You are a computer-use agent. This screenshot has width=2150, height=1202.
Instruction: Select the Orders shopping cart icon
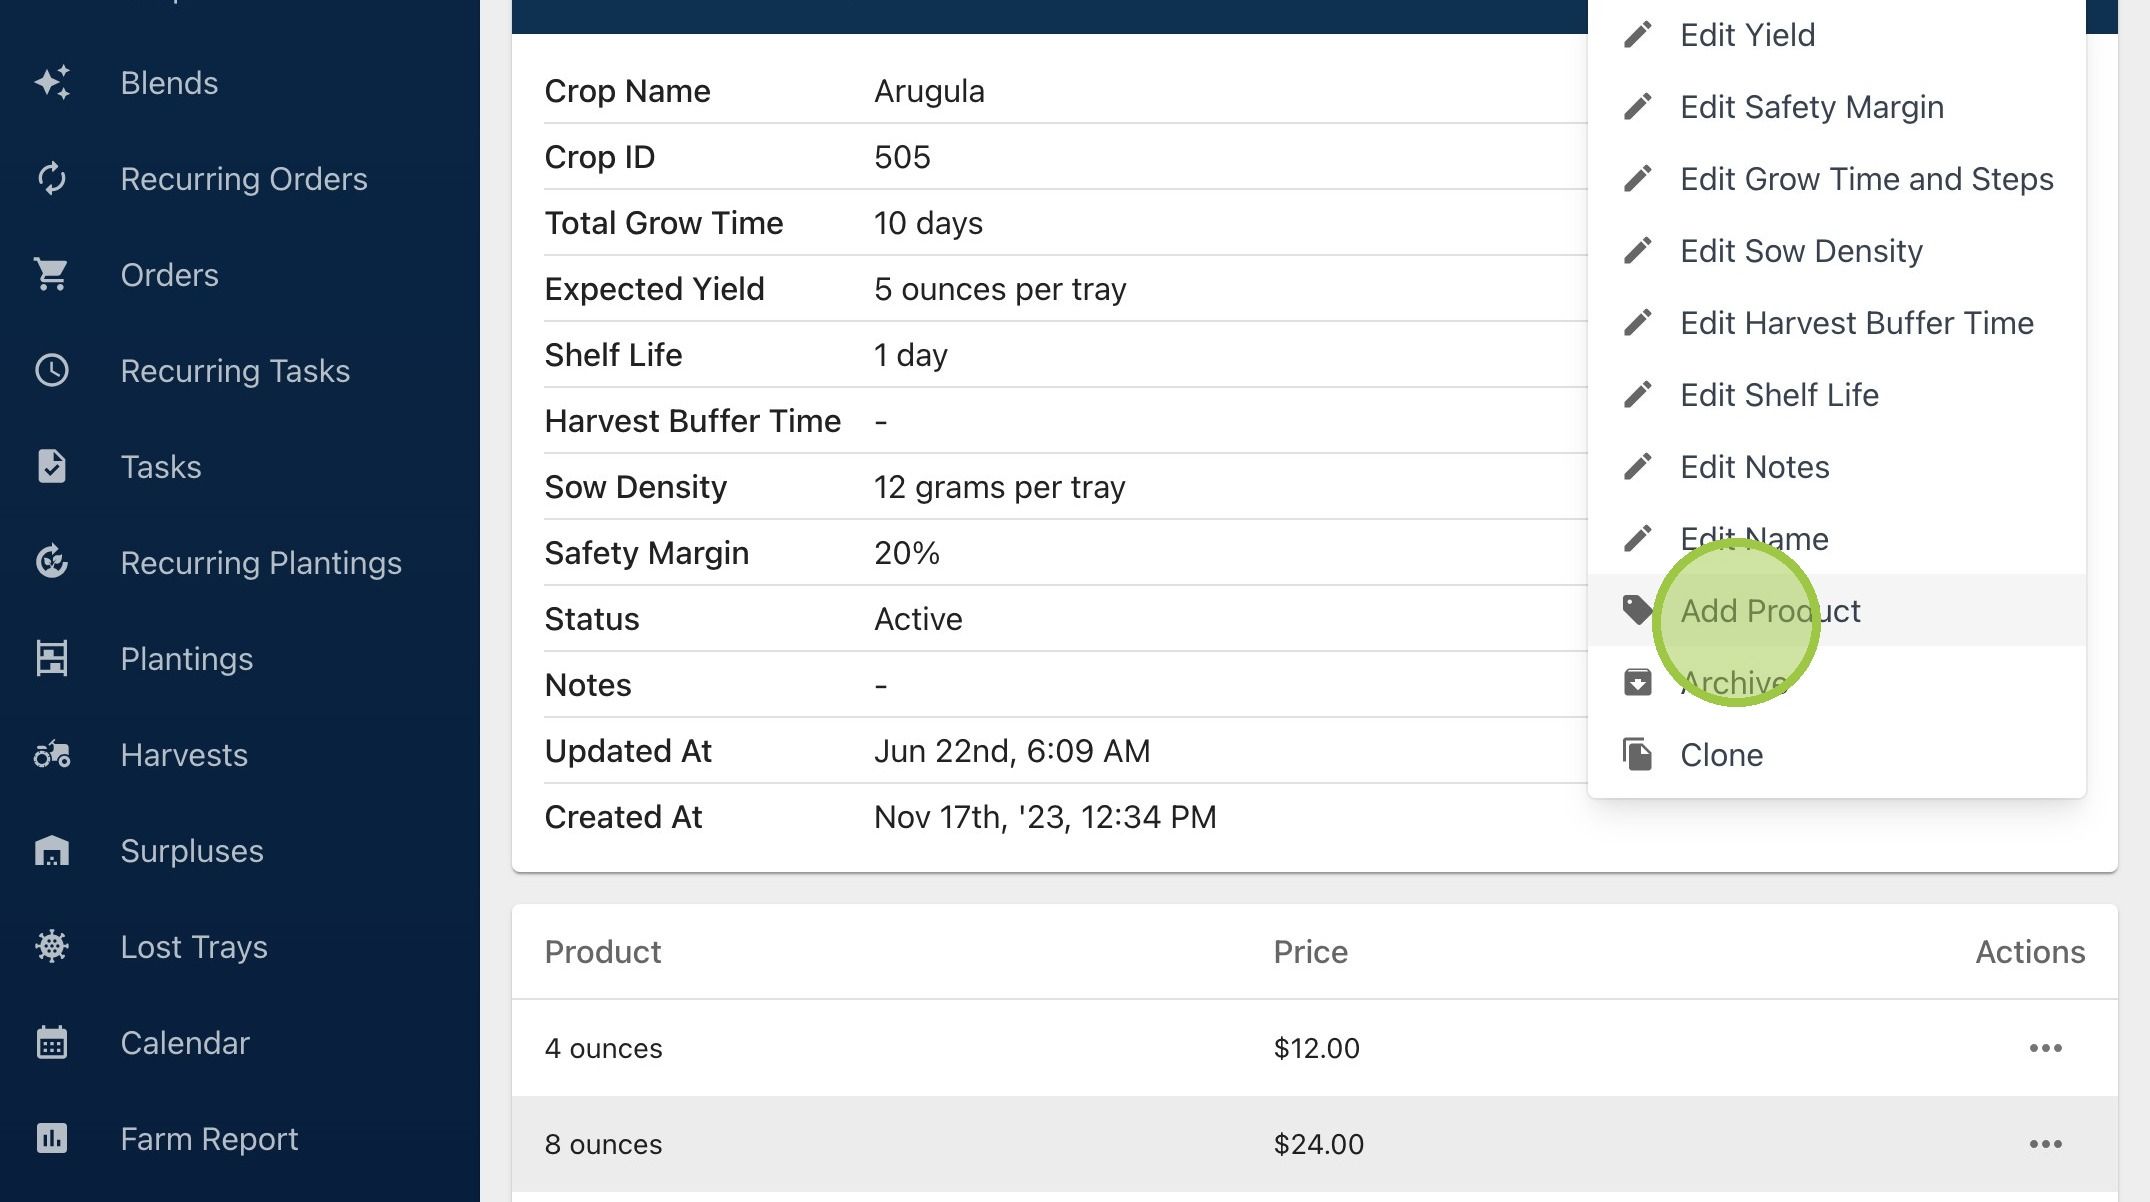pos(52,275)
